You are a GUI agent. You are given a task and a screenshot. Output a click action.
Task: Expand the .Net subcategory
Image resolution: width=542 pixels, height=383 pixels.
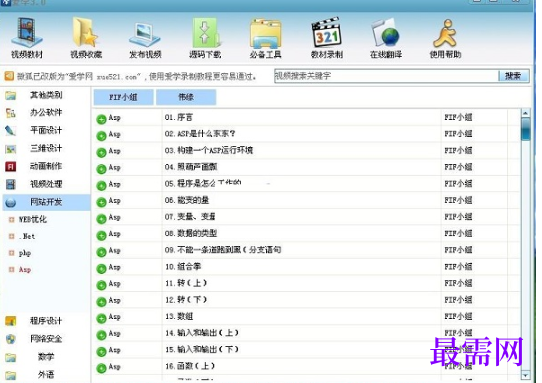[x=11, y=236]
